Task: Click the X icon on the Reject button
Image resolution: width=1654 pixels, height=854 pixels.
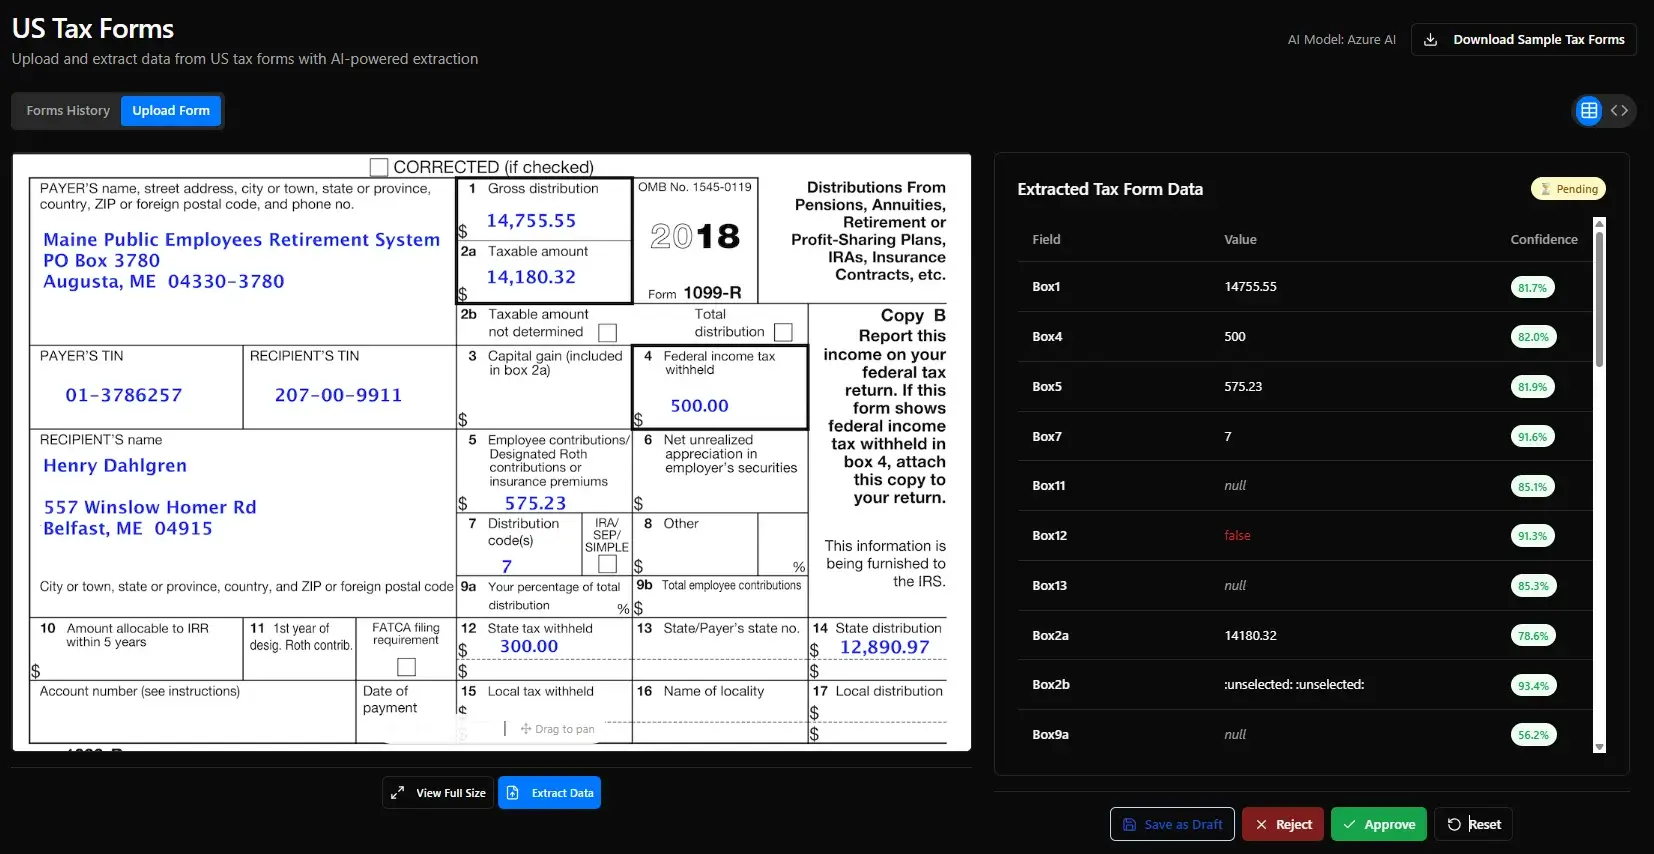Action: tap(1261, 825)
